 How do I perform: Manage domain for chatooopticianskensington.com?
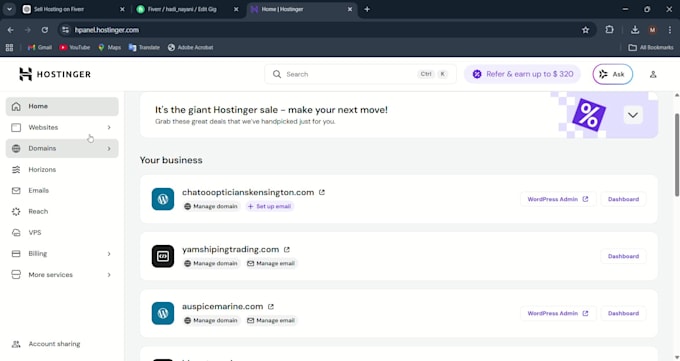coord(211,207)
